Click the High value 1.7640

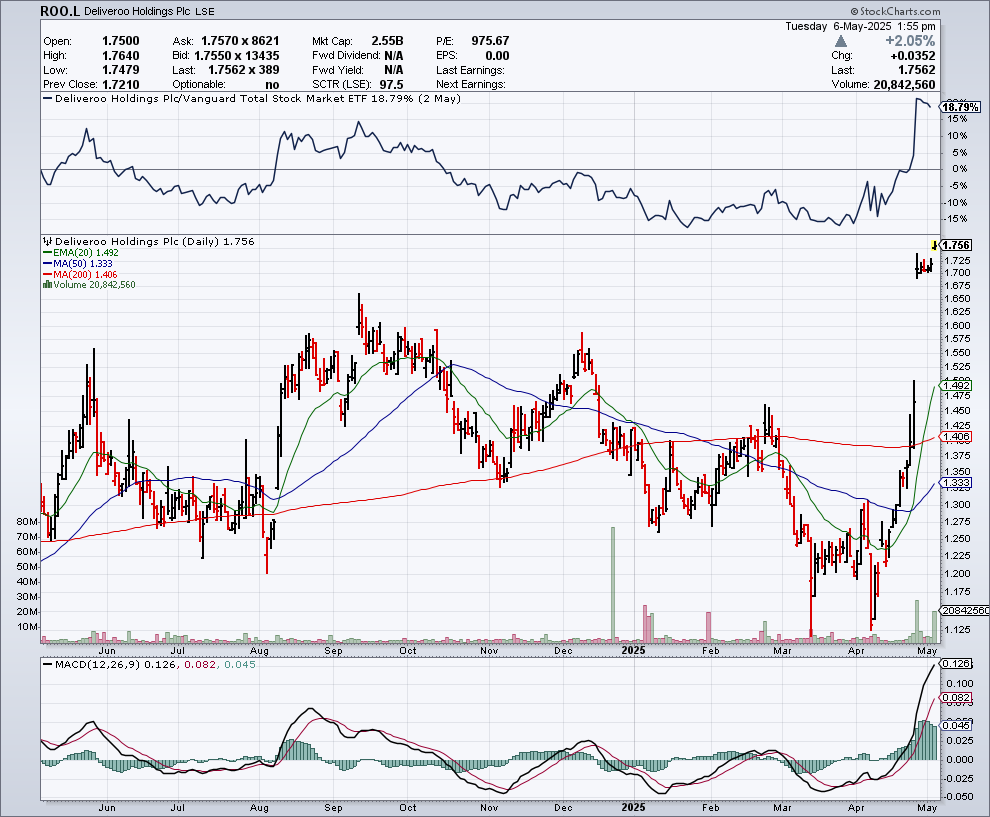[x=121, y=56]
